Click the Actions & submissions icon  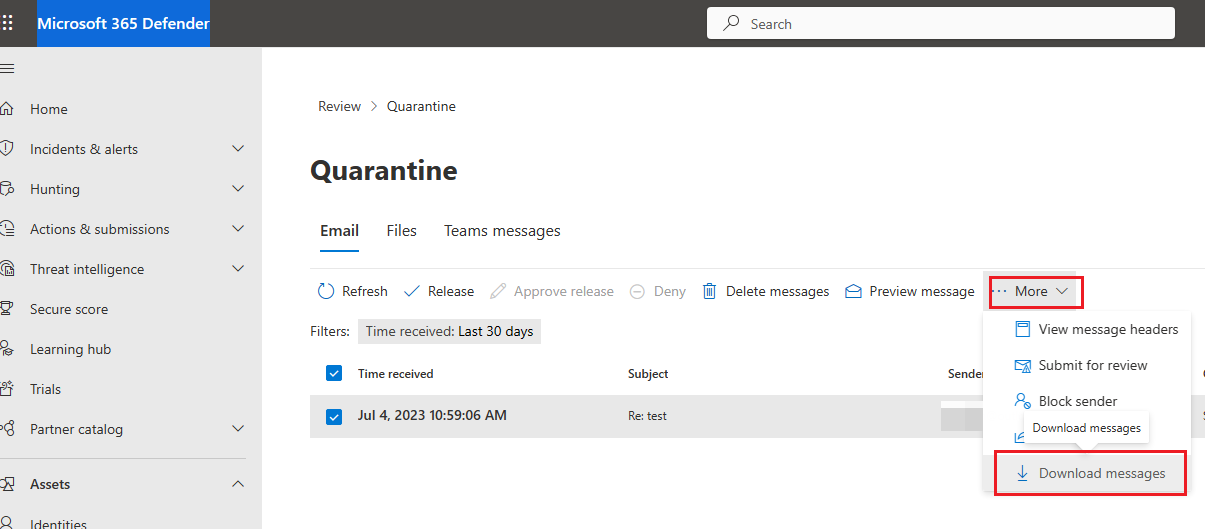7,229
